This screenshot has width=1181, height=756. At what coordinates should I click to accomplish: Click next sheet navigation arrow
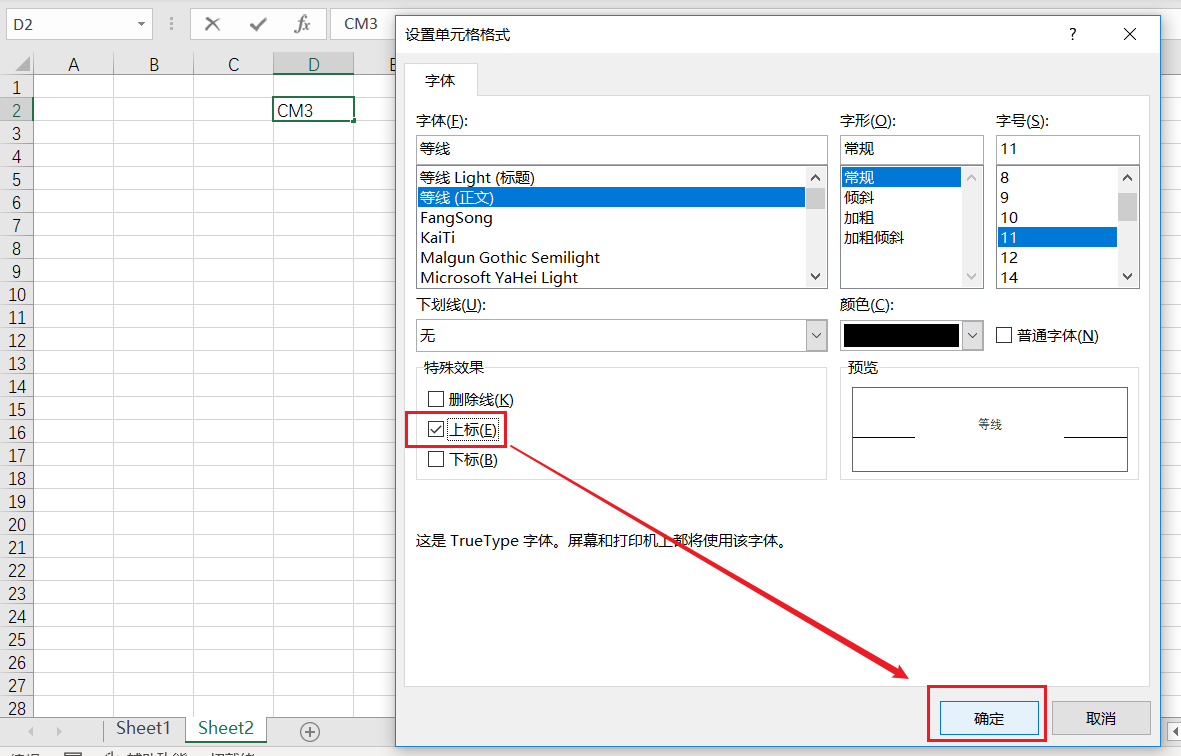(59, 731)
